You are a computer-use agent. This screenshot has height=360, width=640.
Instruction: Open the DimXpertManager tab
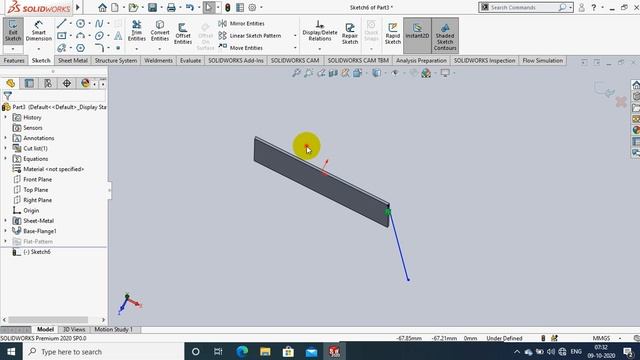pyautogui.click(x=67, y=83)
